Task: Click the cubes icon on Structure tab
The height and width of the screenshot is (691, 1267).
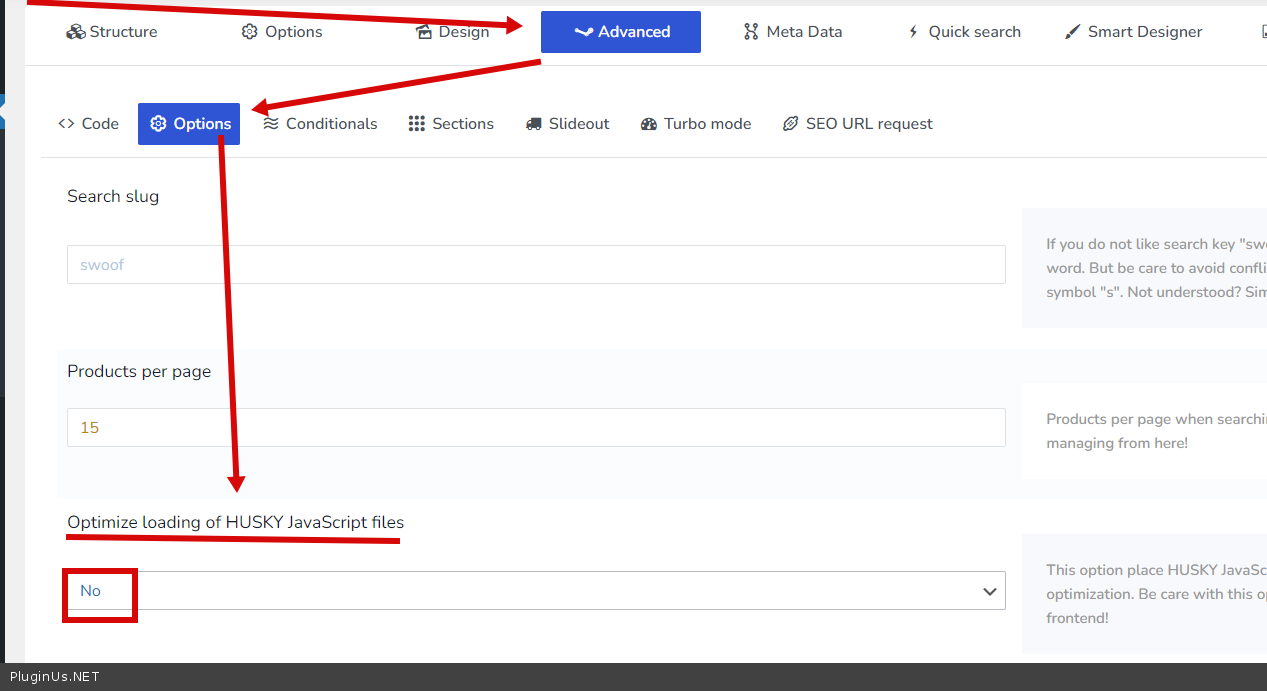Action: pos(76,32)
